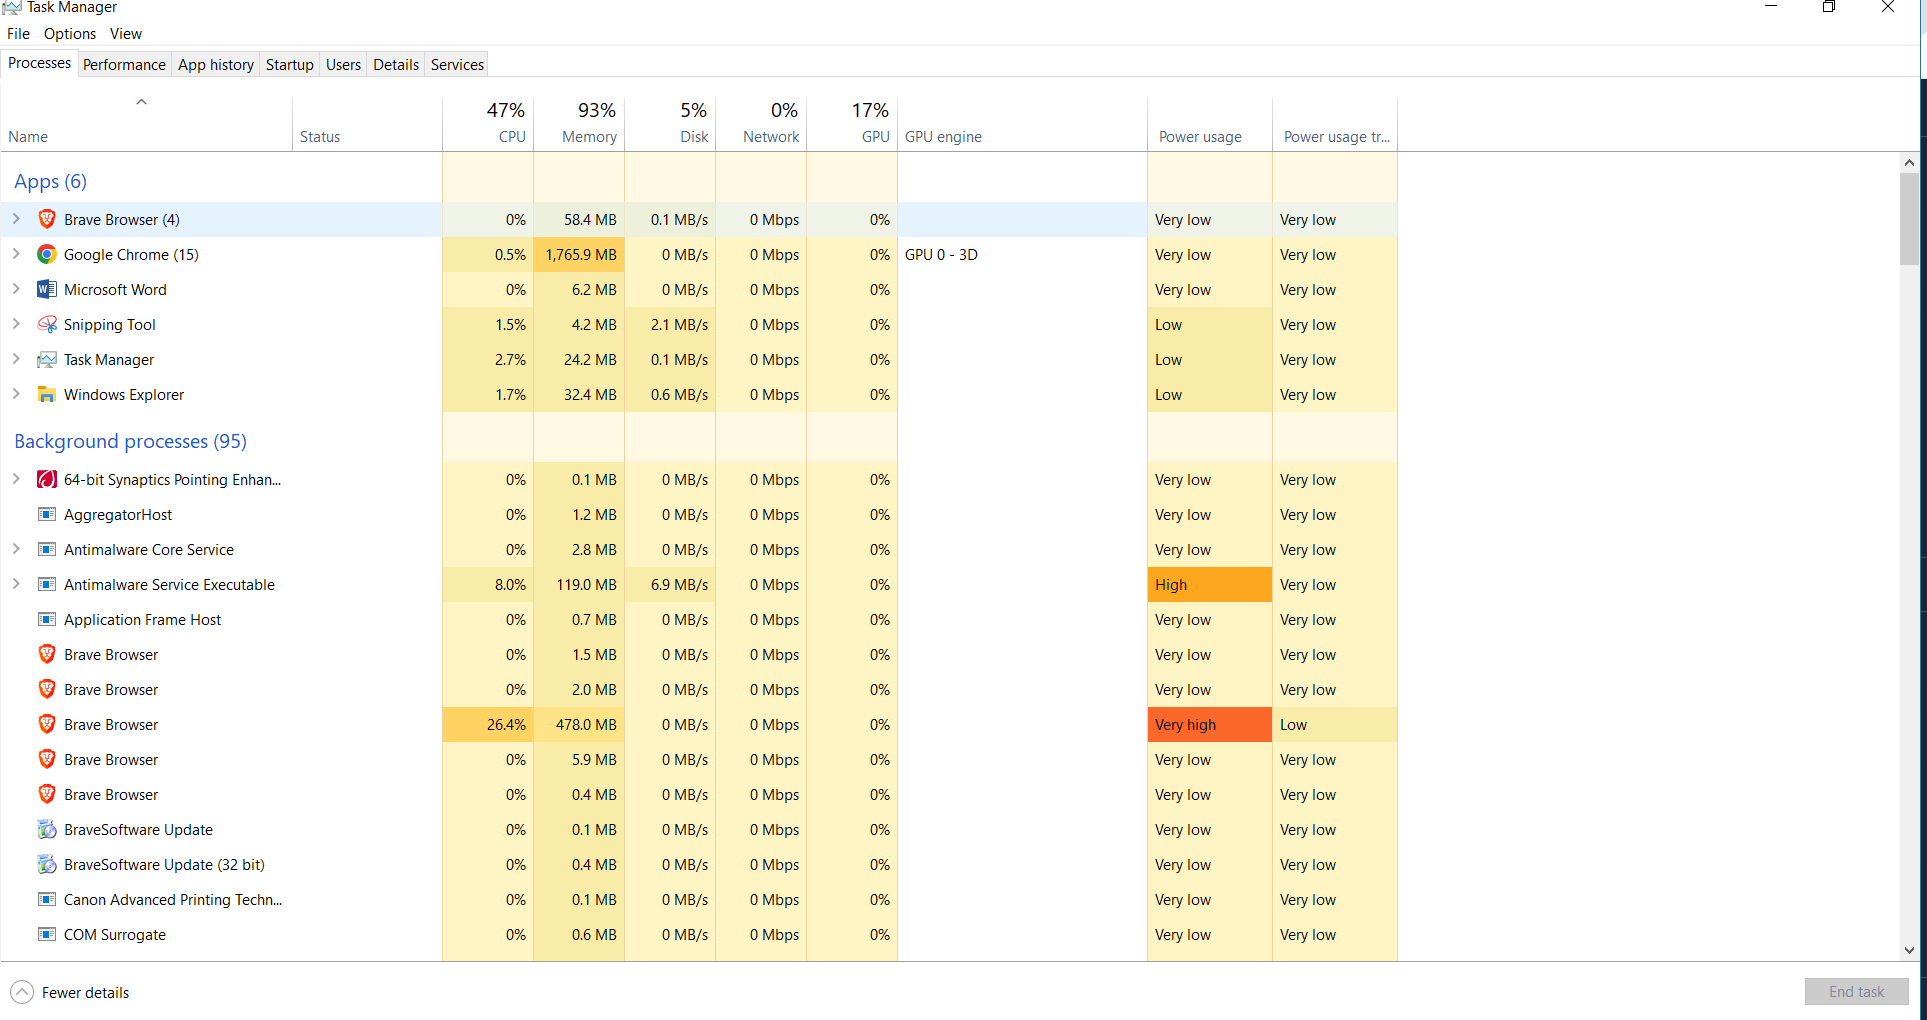This screenshot has height=1020, width=1927.
Task: Expand the Microsoft Word entry
Action: coord(16,289)
